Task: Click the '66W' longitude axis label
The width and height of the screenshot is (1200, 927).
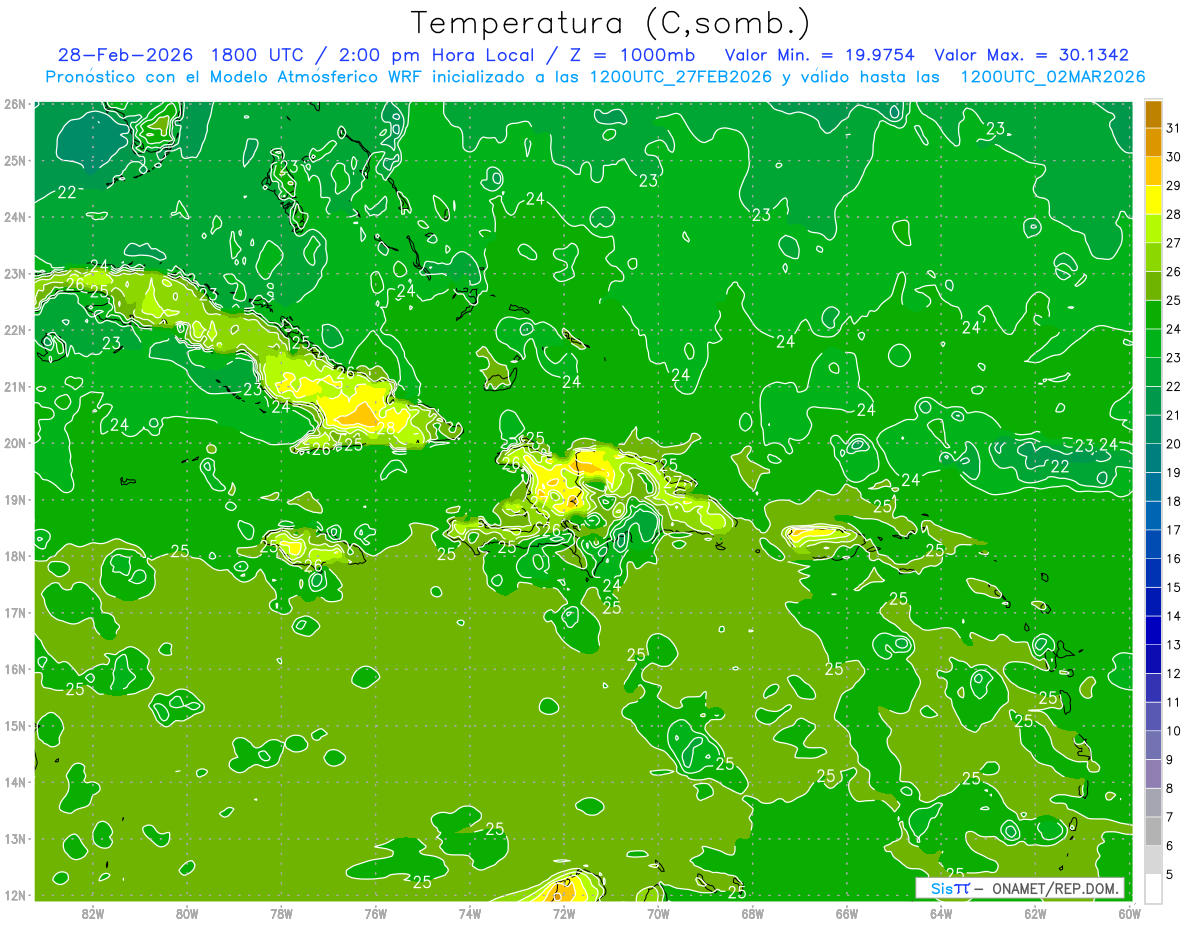Action: (x=847, y=913)
